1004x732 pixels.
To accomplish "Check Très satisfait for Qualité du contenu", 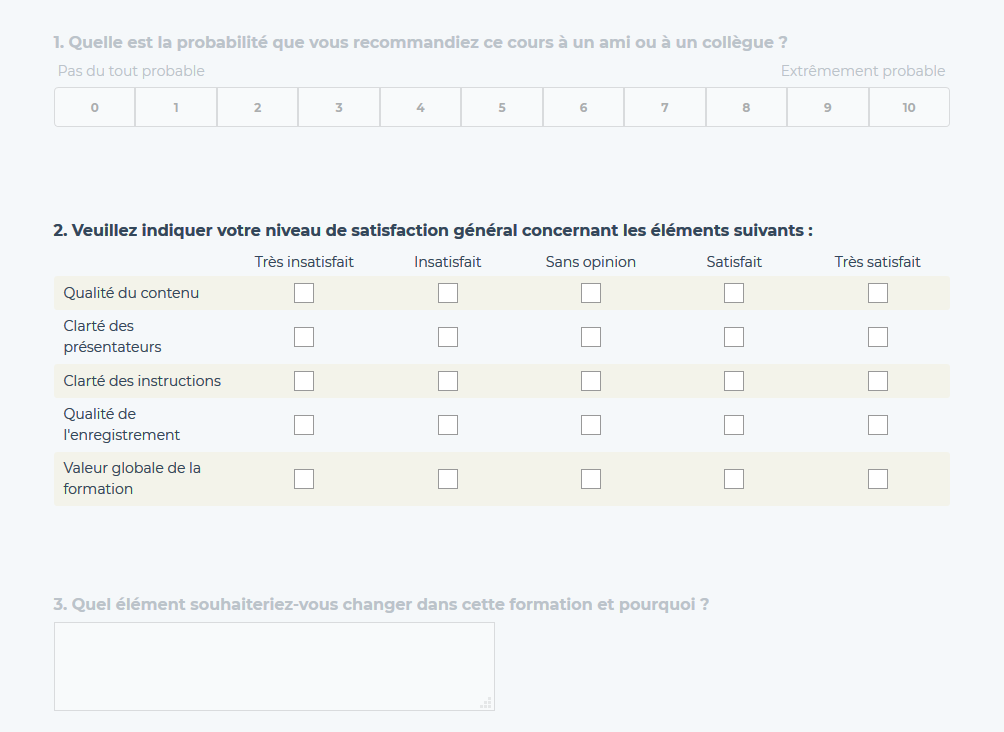I will pos(877,292).
